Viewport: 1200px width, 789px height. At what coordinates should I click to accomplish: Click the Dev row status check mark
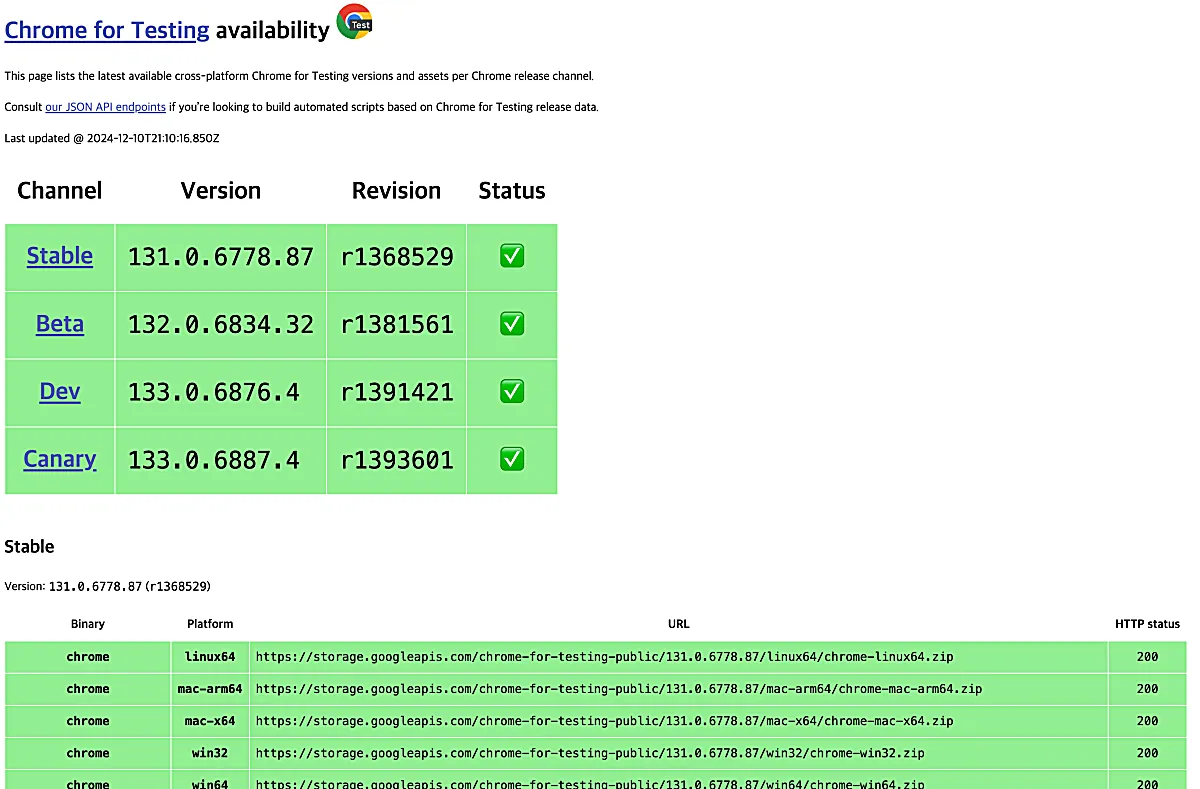[x=512, y=392]
